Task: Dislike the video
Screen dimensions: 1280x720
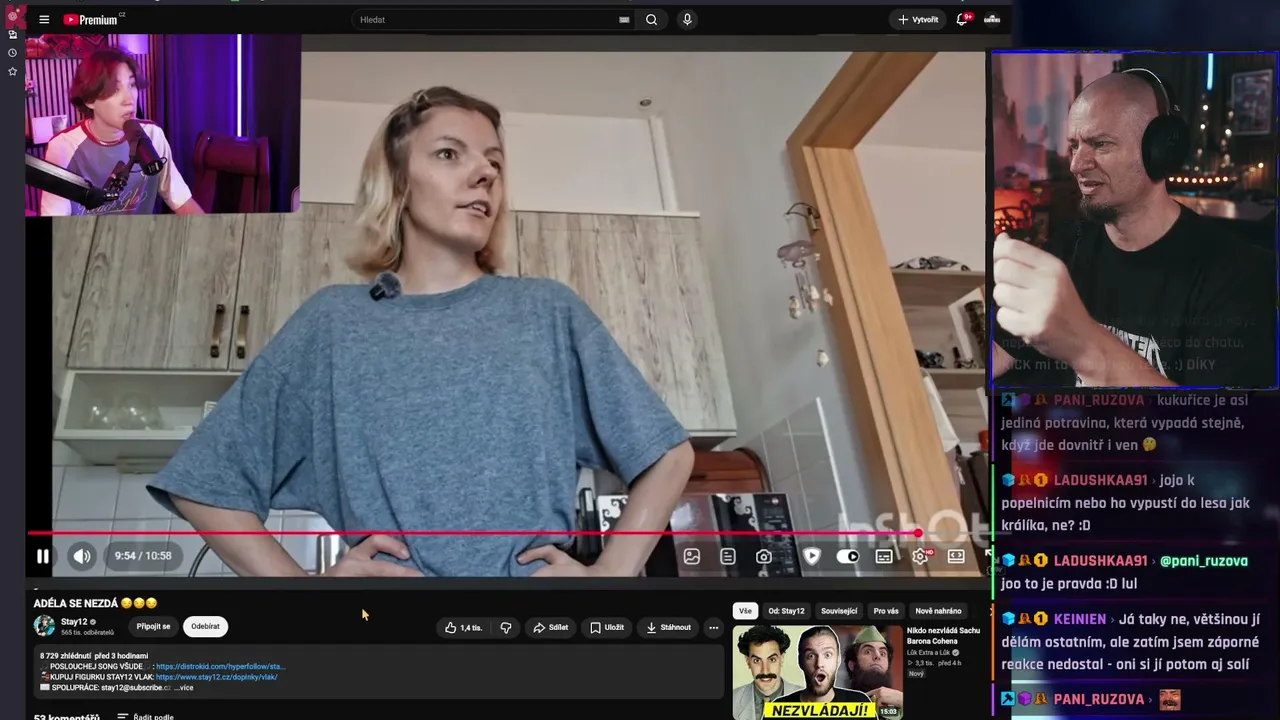Action: [506, 628]
